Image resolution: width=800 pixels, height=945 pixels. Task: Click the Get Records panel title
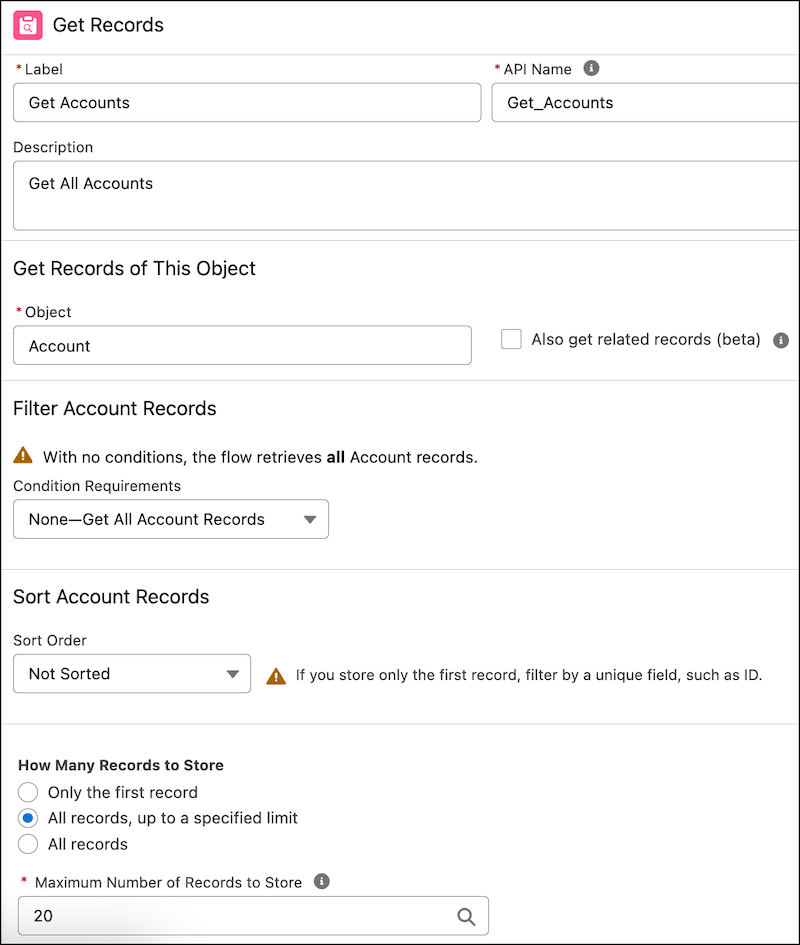point(108,25)
